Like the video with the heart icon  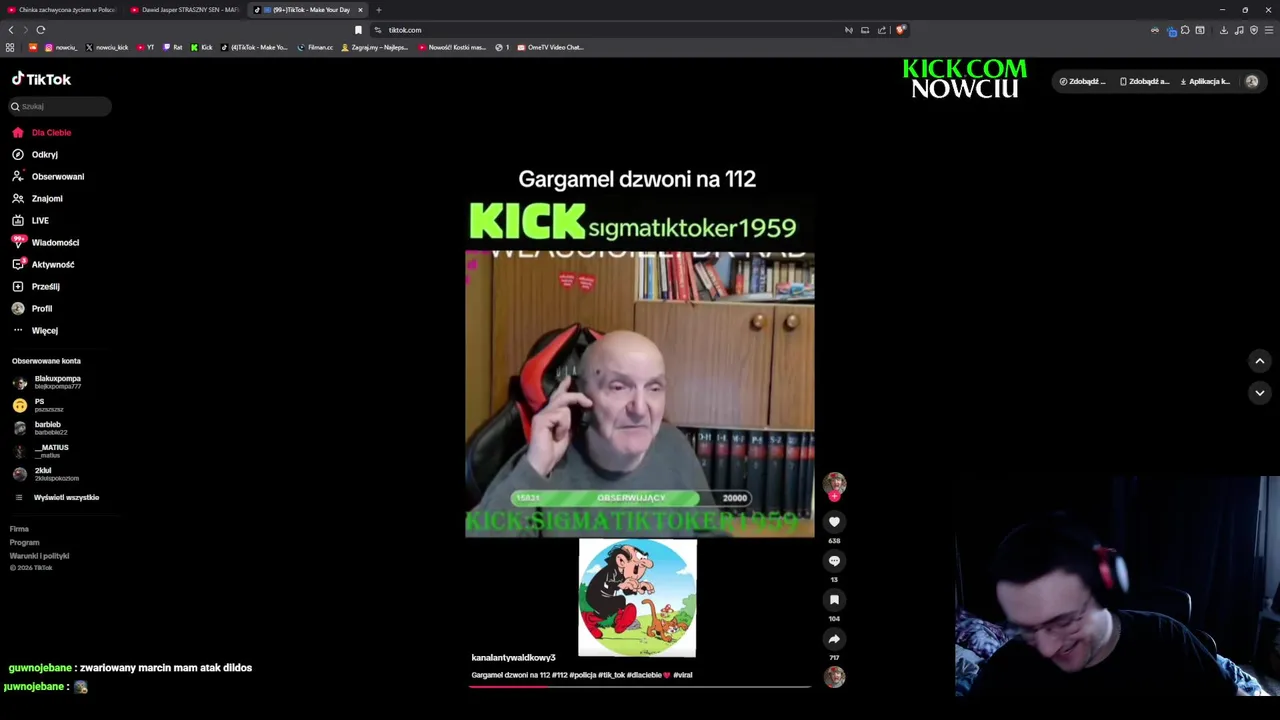(834, 522)
